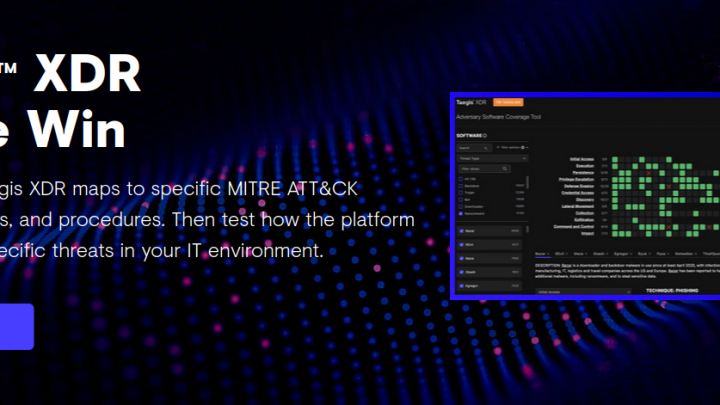
Task: Switch to the Pysa tab
Action: [x=661, y=253]
